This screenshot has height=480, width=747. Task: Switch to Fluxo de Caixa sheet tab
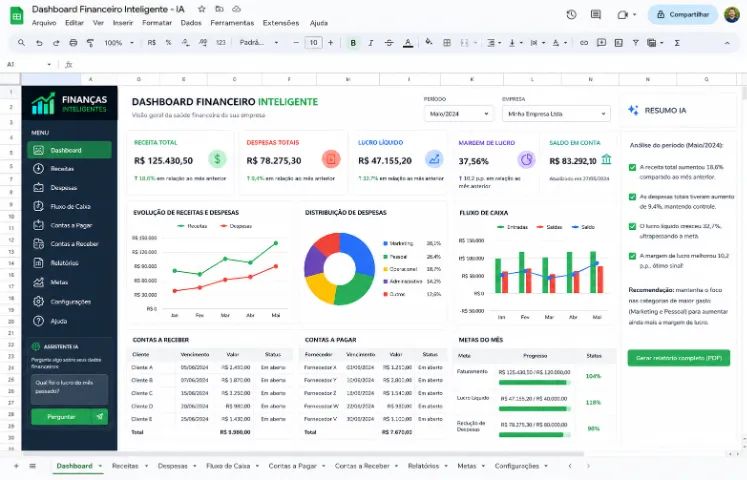(228, 466)
